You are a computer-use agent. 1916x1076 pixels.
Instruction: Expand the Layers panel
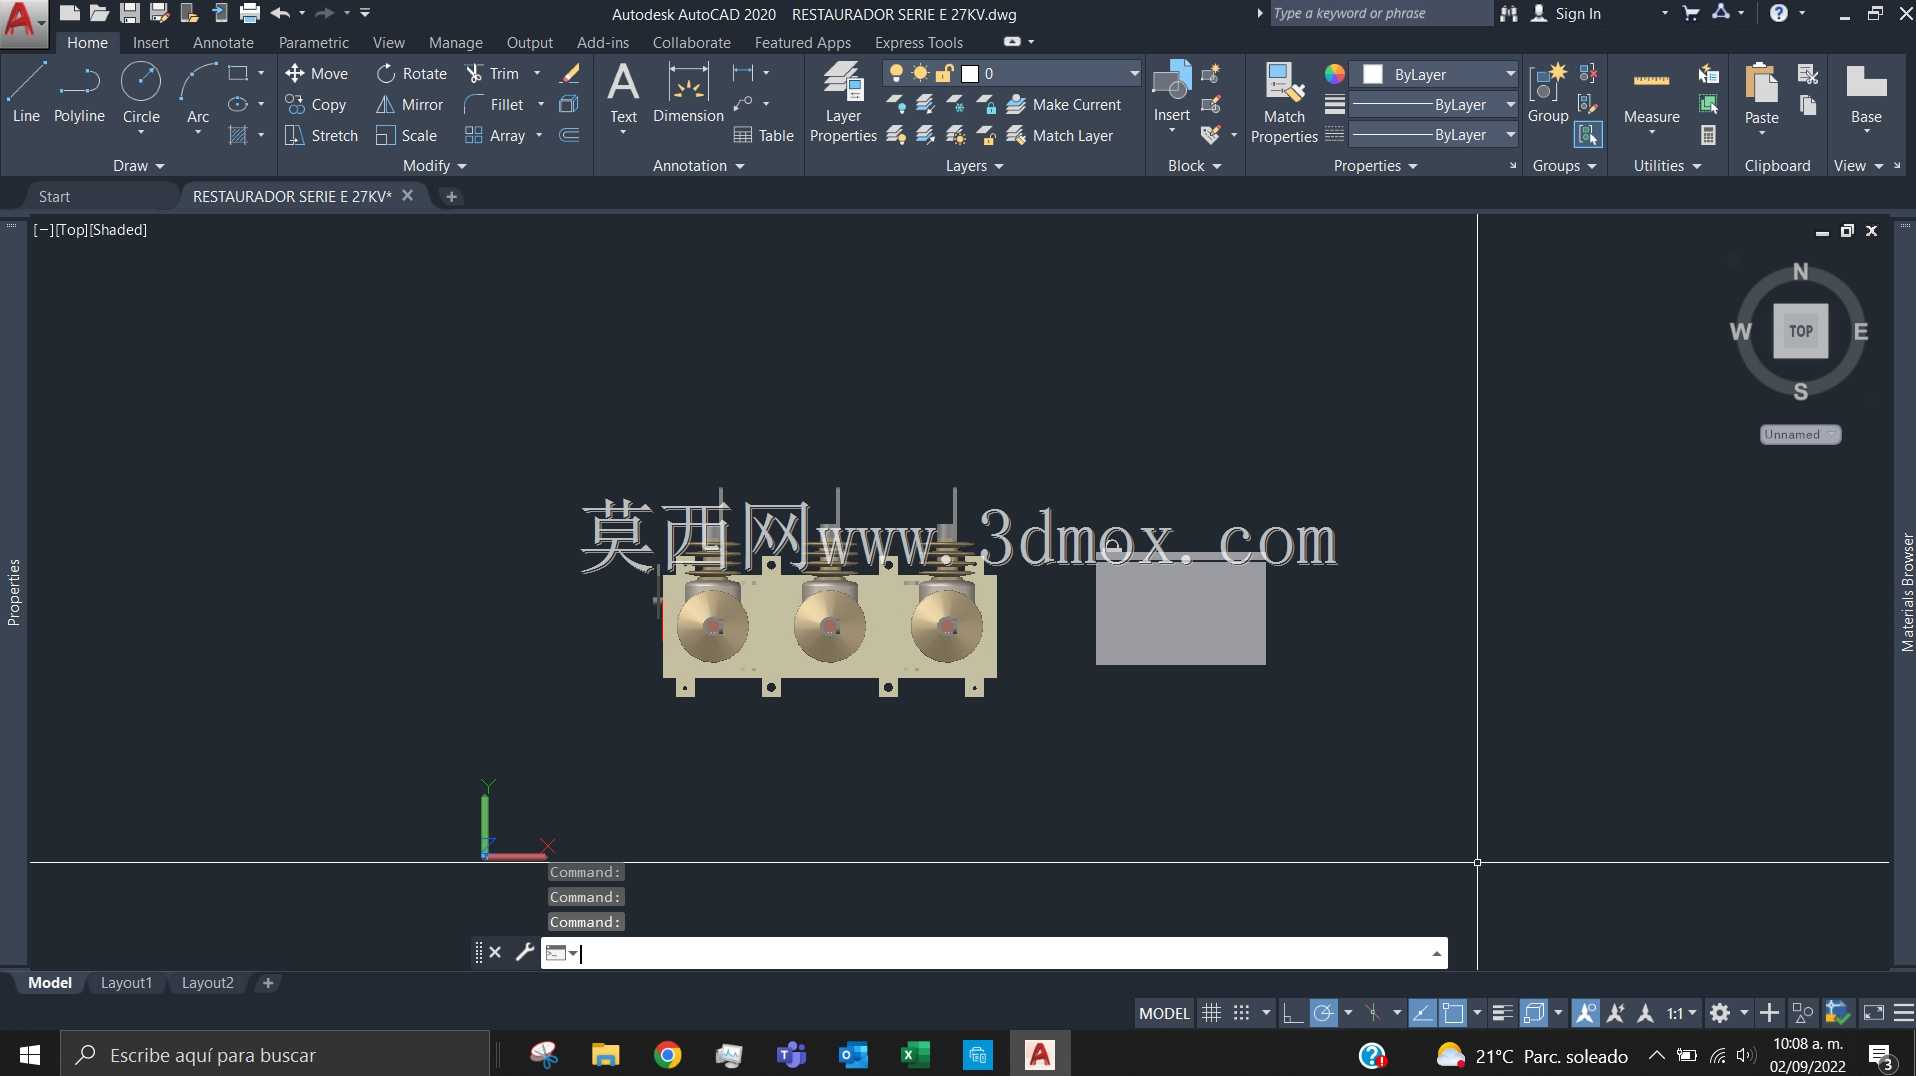975,165
